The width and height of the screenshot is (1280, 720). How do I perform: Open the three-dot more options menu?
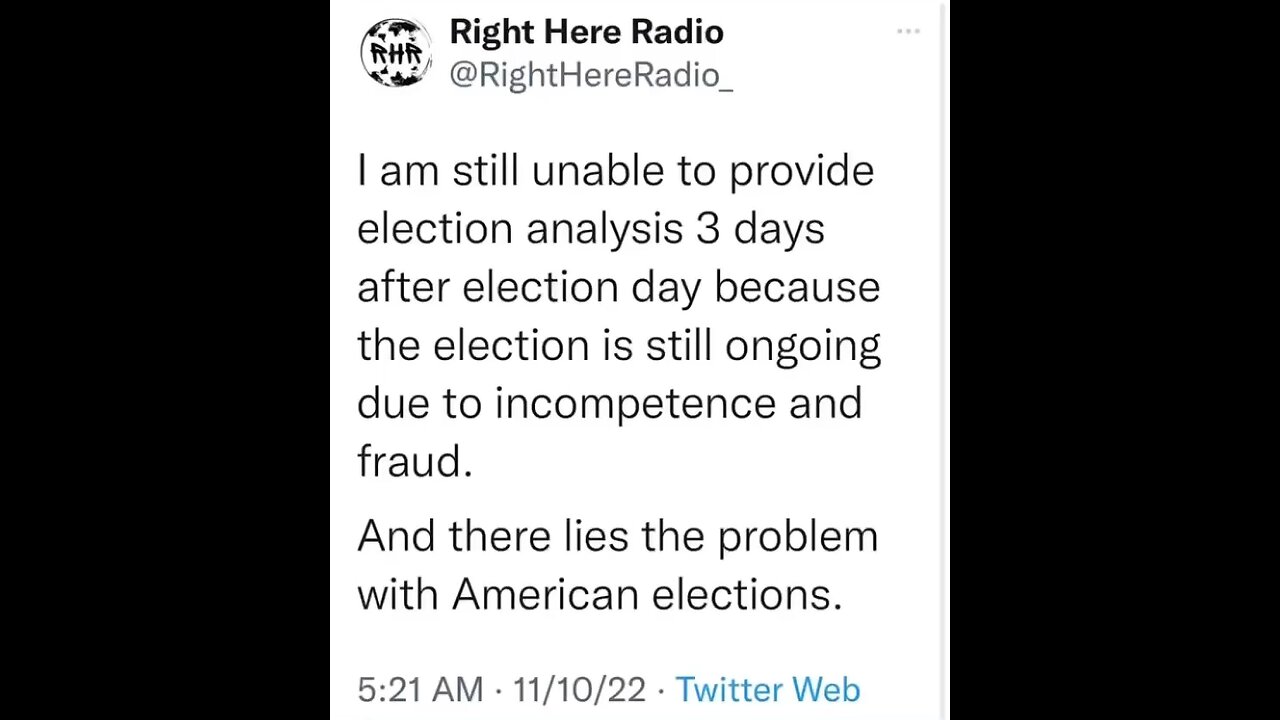[x=908, y=32]
